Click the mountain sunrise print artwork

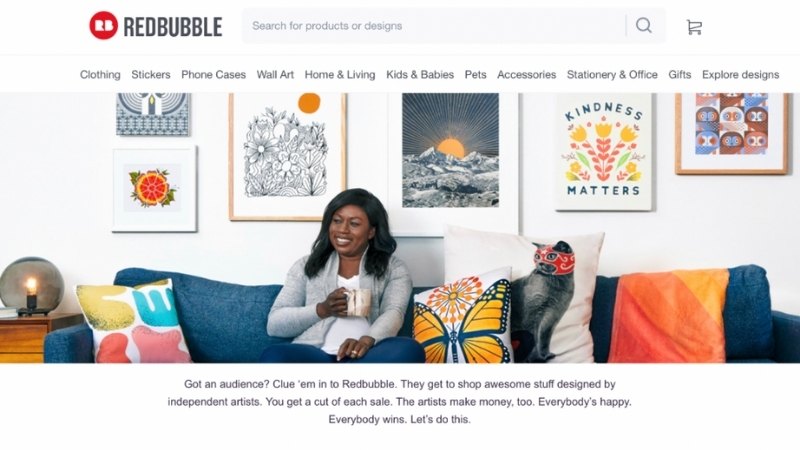pos(451,150)
